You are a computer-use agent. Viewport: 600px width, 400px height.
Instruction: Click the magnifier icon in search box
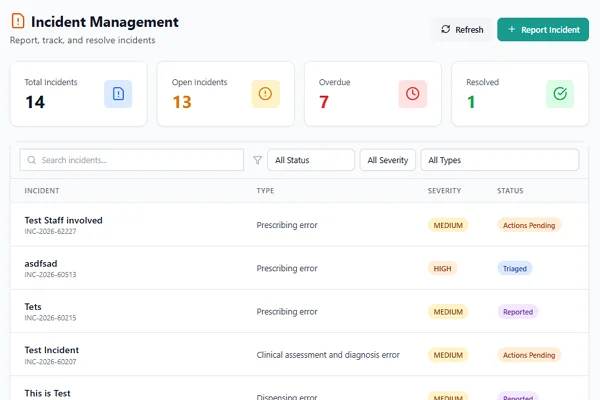tap(32, 160)
